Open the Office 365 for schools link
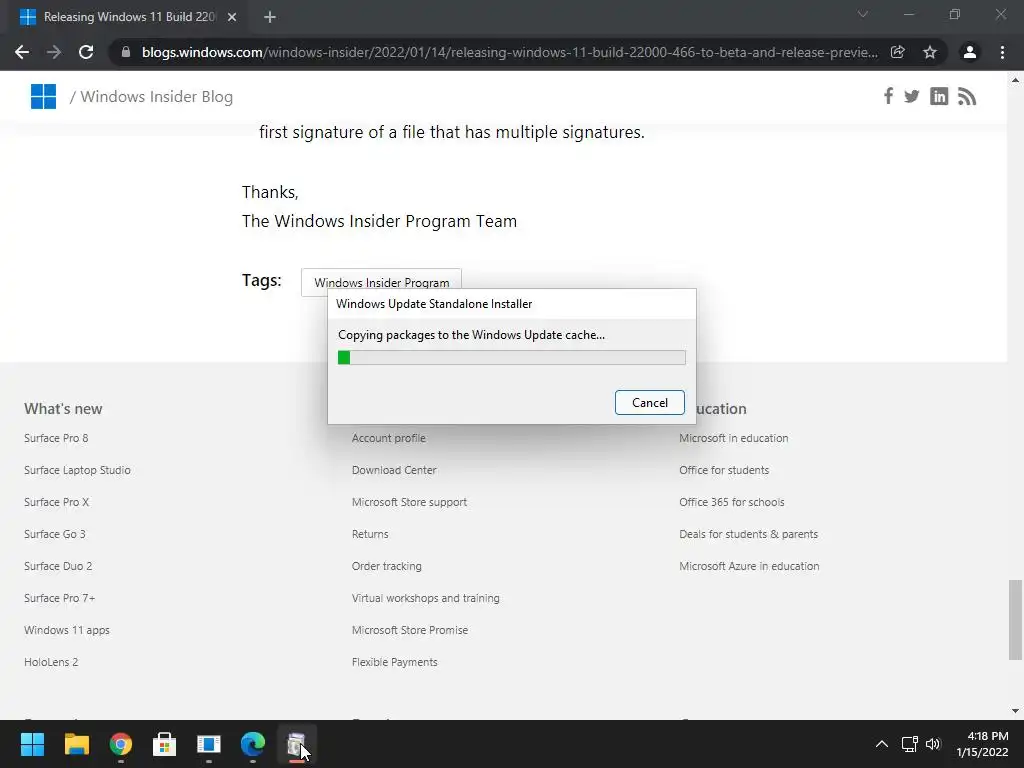Screen dimensions: 1024x768 731,502
